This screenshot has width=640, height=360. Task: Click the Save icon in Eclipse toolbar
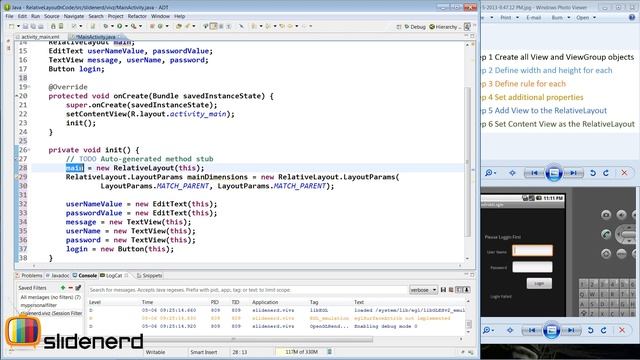(x=25, y=26)
